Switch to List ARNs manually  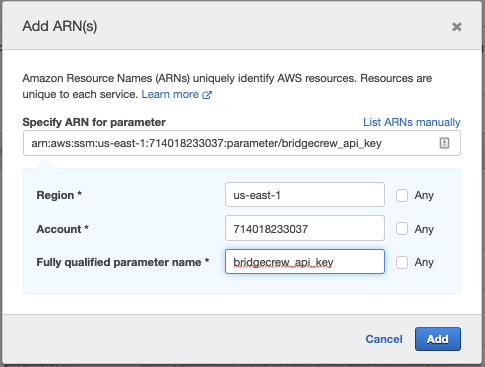[x=412, y=122]
